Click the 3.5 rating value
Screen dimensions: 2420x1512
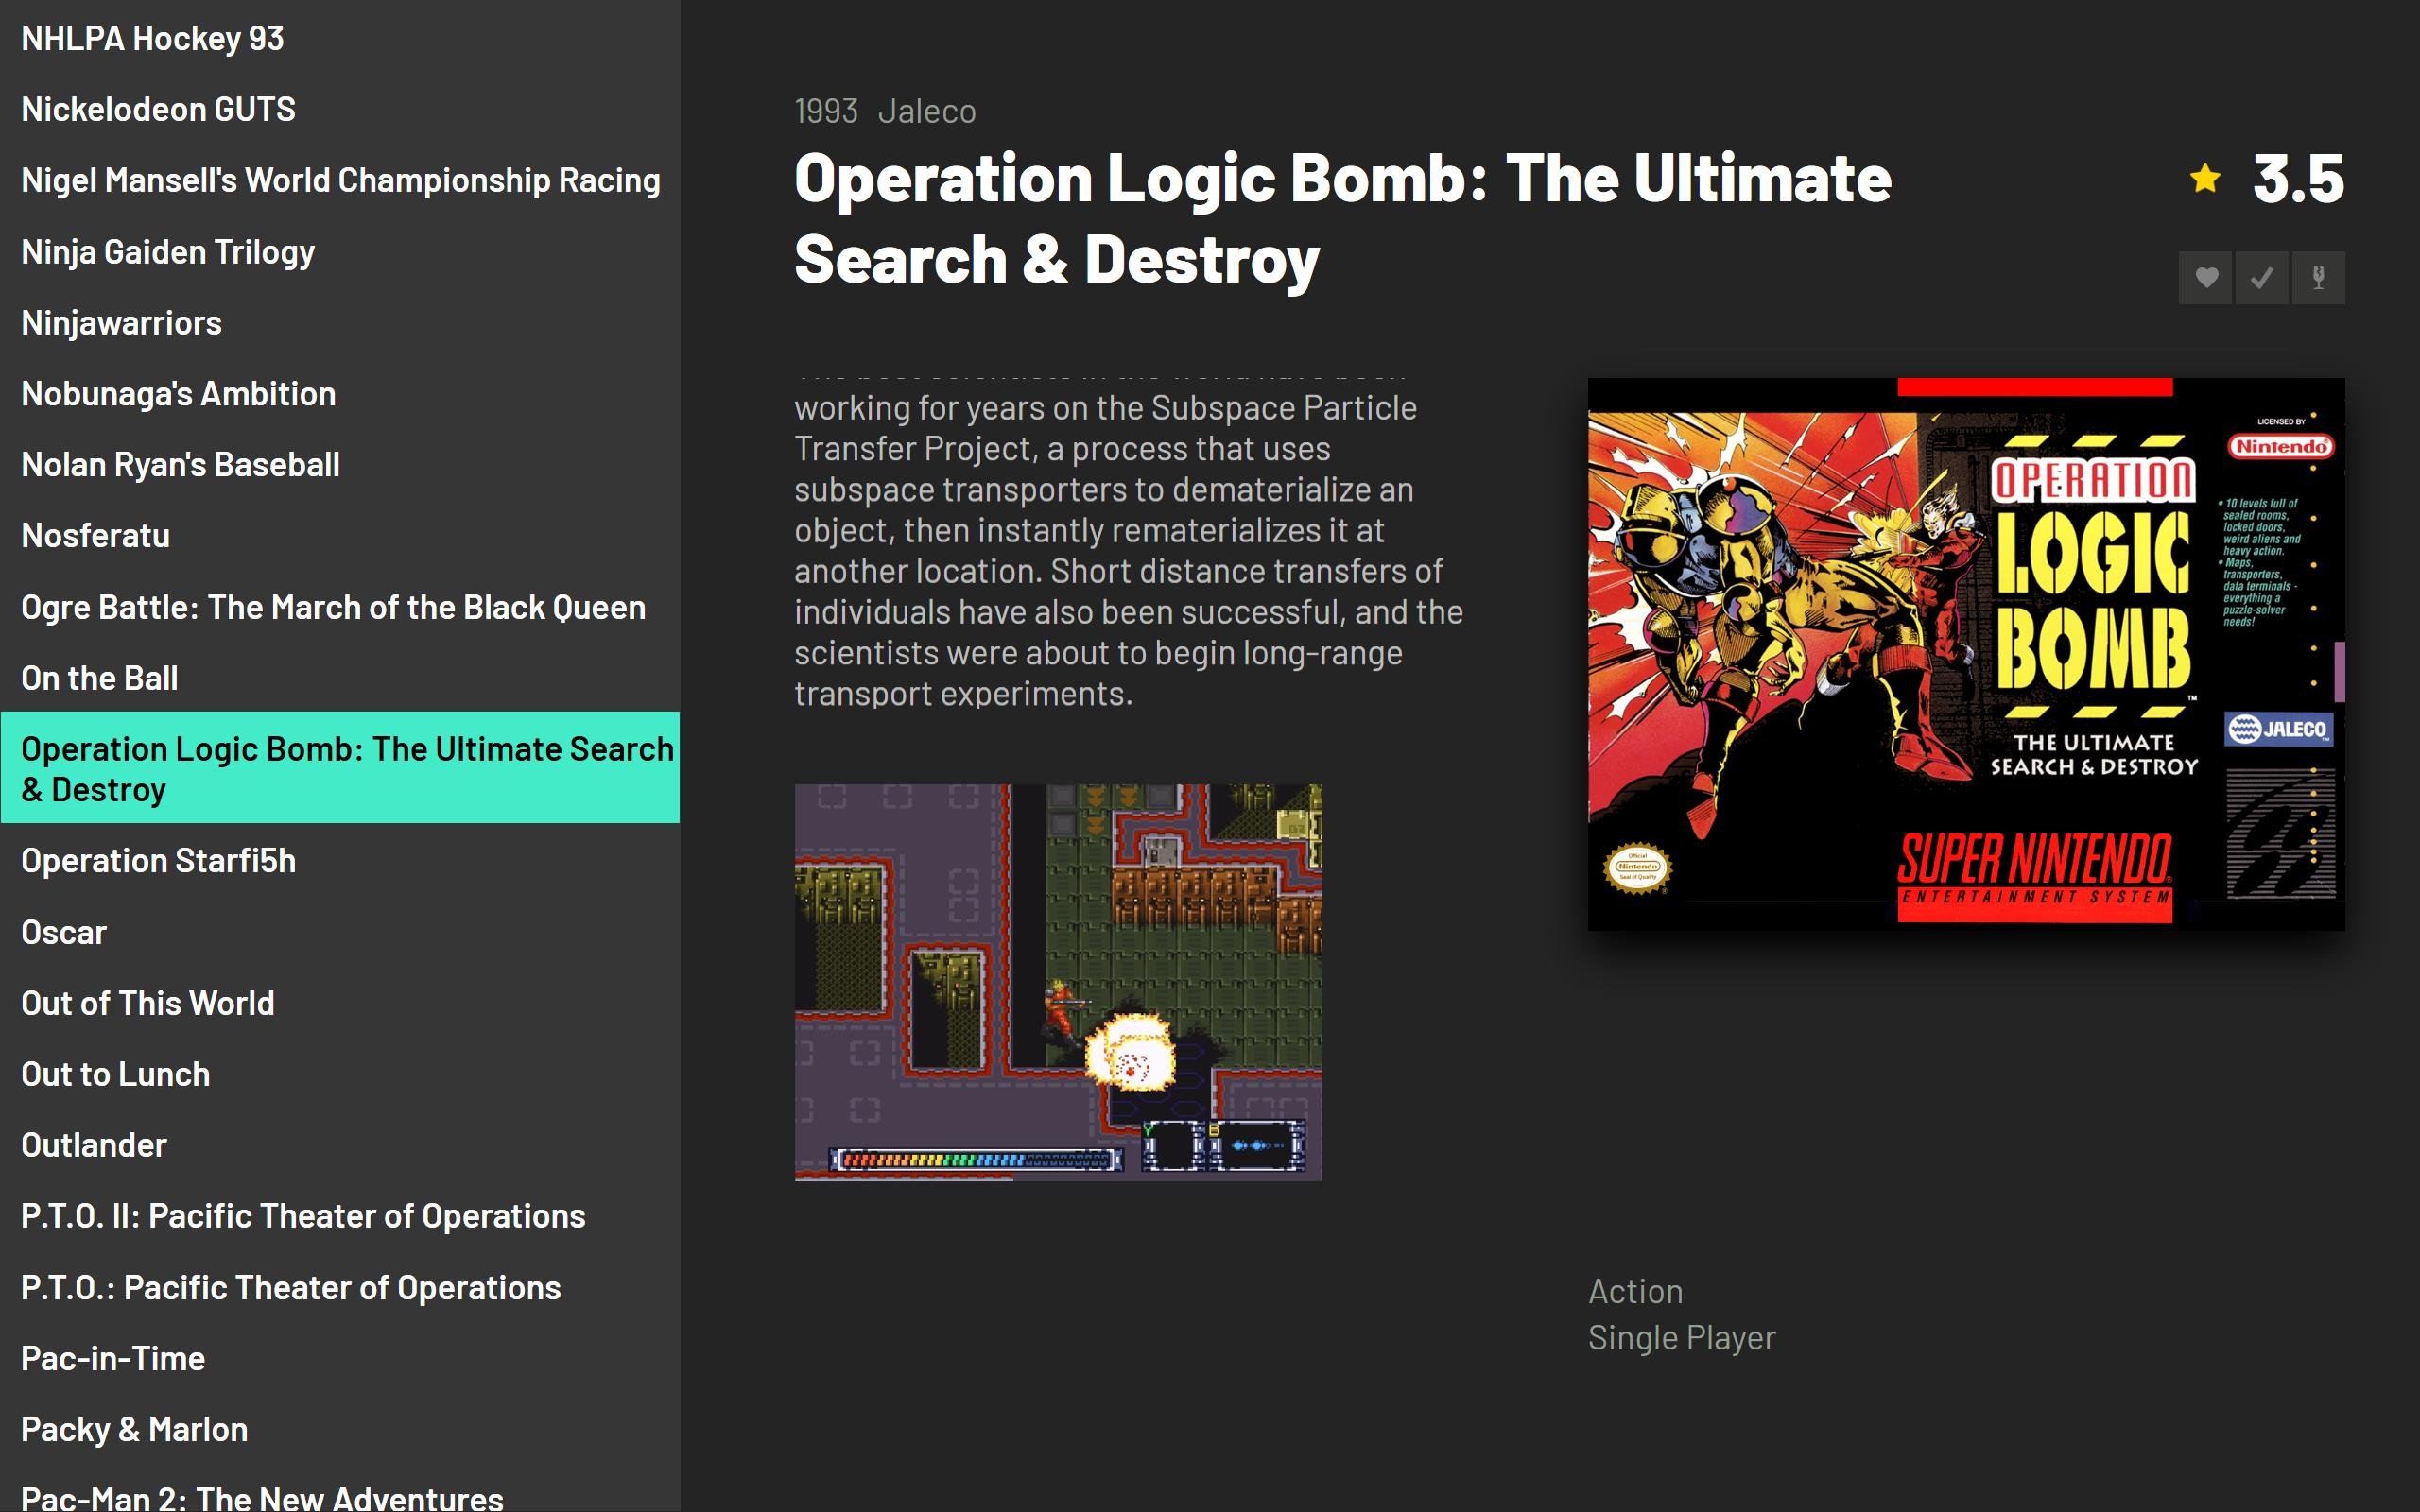(x=2298, y=179)
